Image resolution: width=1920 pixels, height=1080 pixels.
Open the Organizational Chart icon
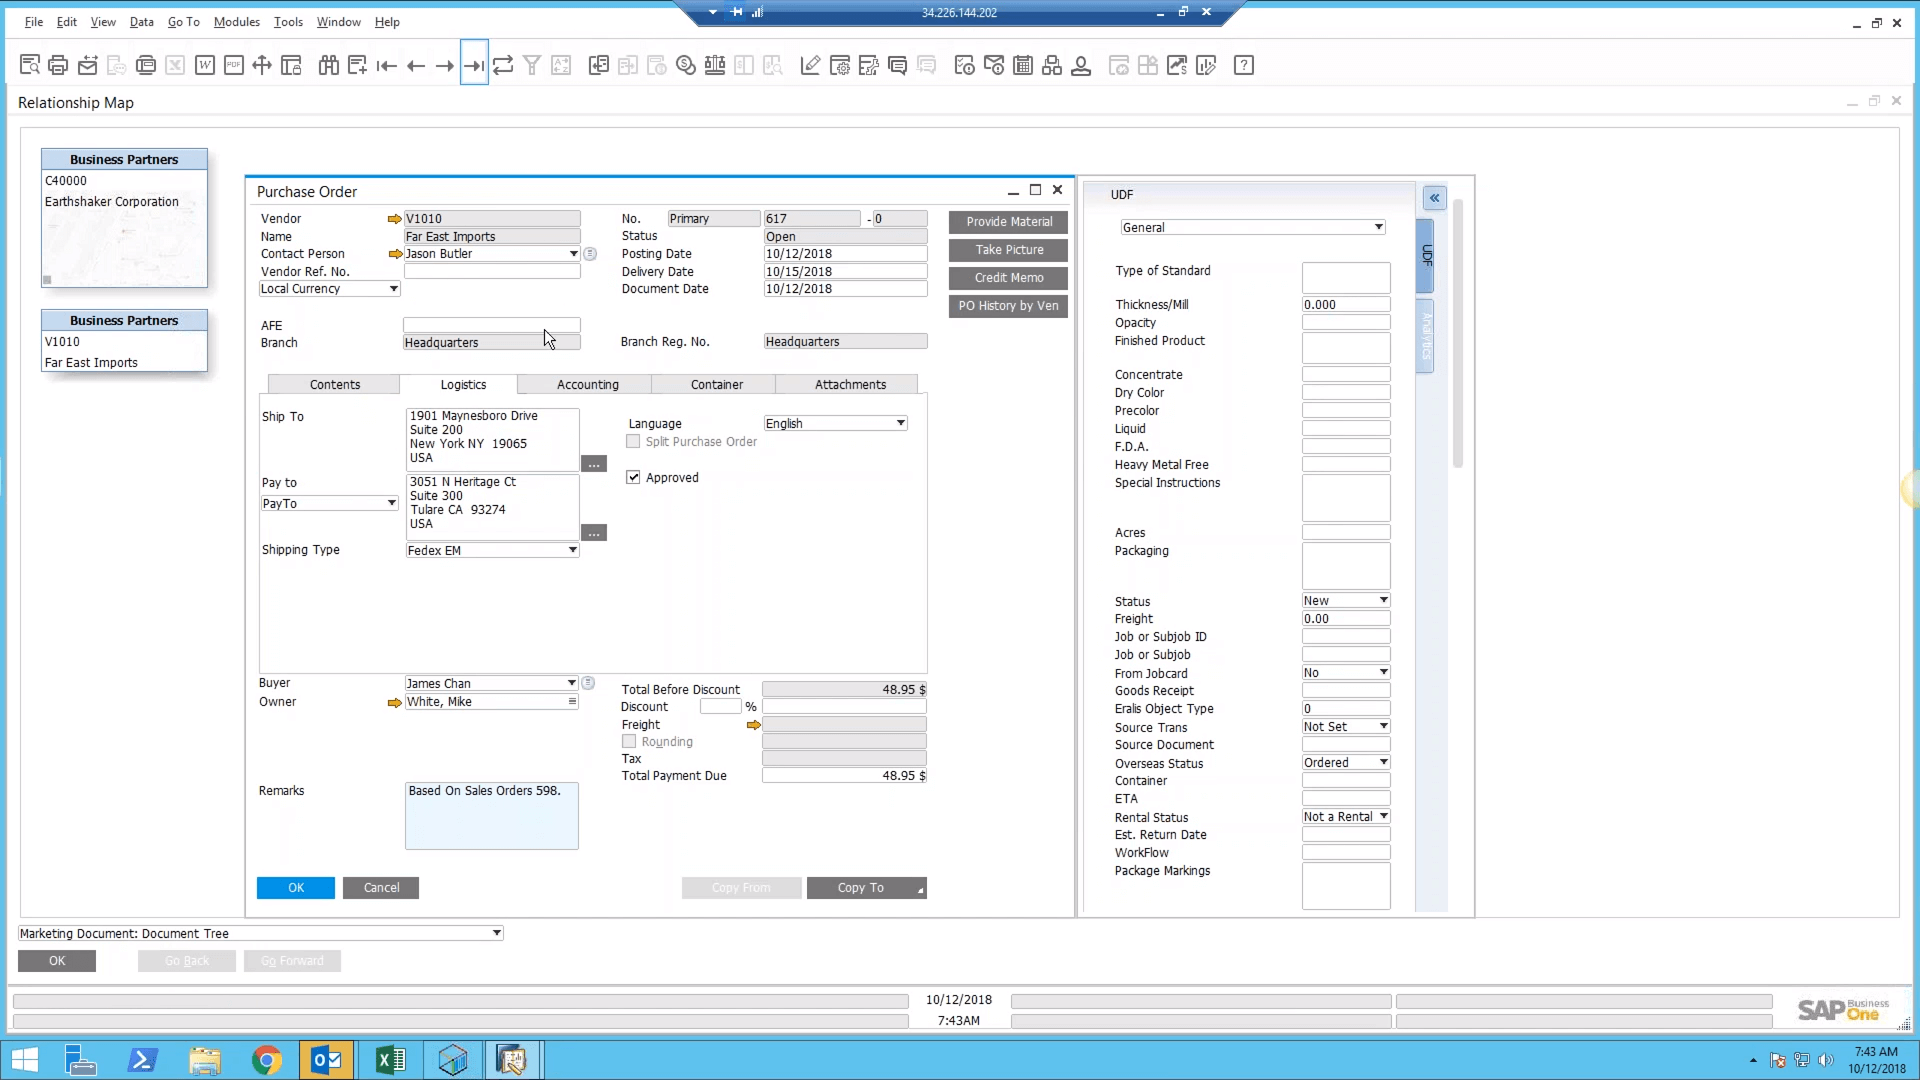click(x=1052, y=64)
